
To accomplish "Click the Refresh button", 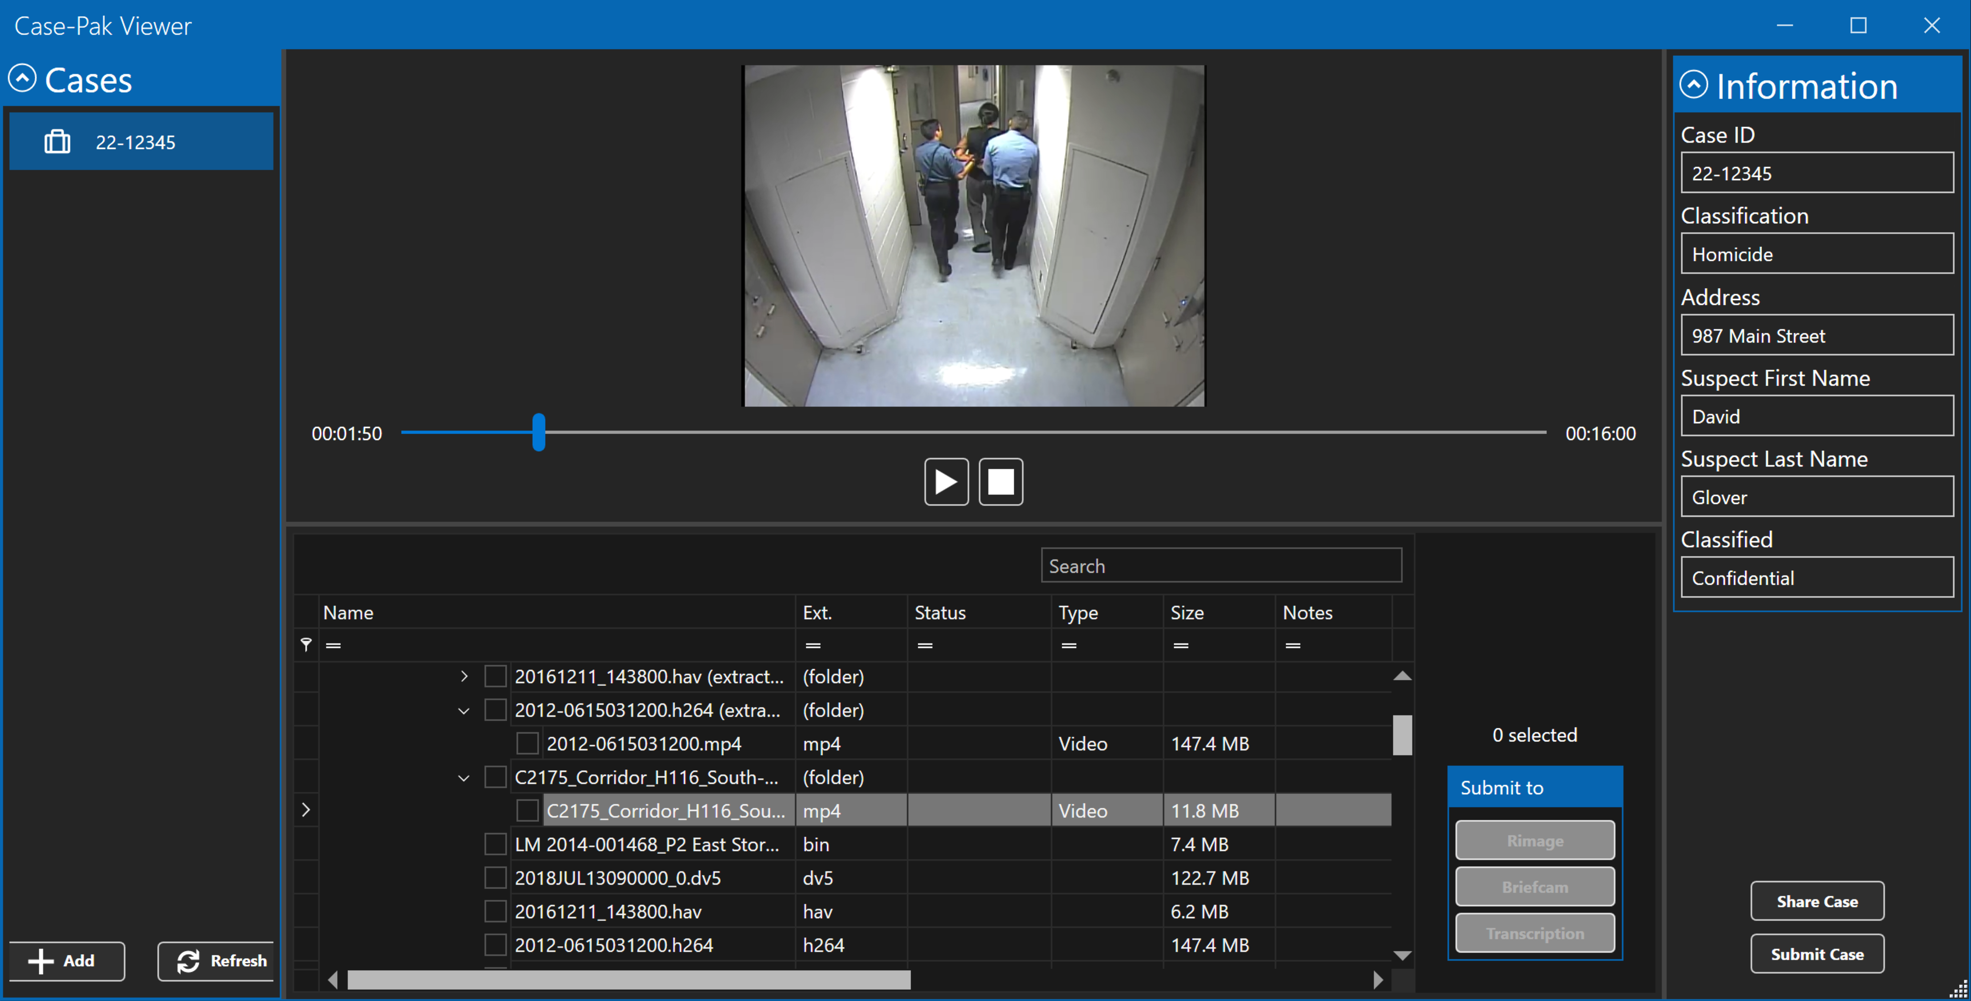I will [x=216, y=961].
